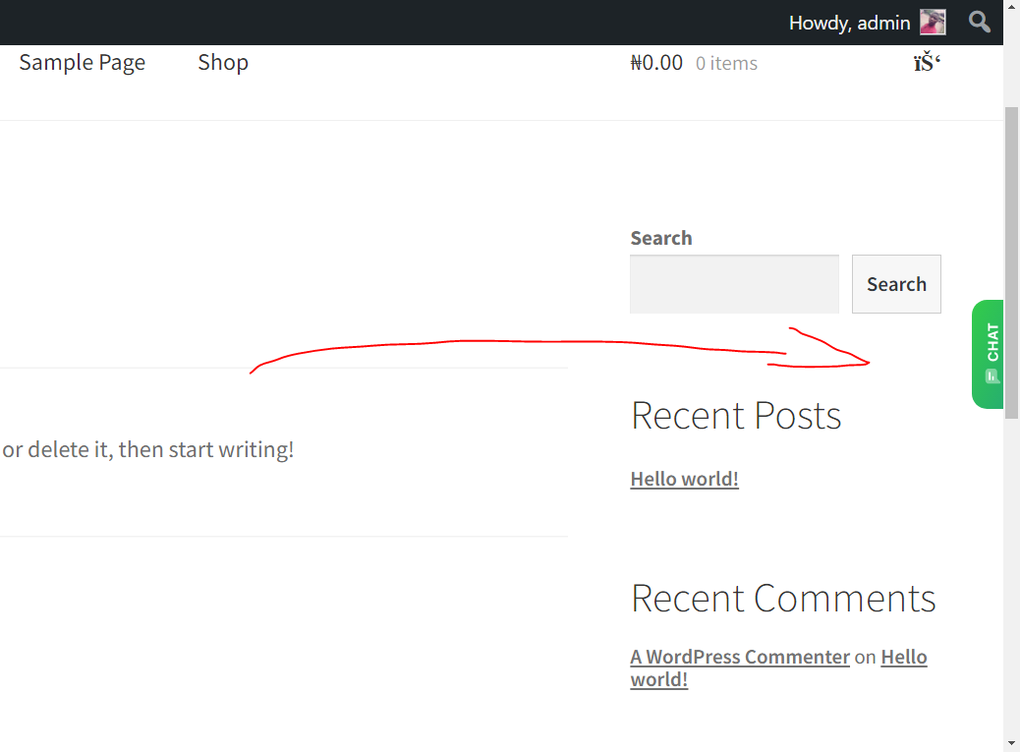This screenshot has width=1020, height=752.
Task: Click the 0 items cart counter
Action: [x=727, y=62]
